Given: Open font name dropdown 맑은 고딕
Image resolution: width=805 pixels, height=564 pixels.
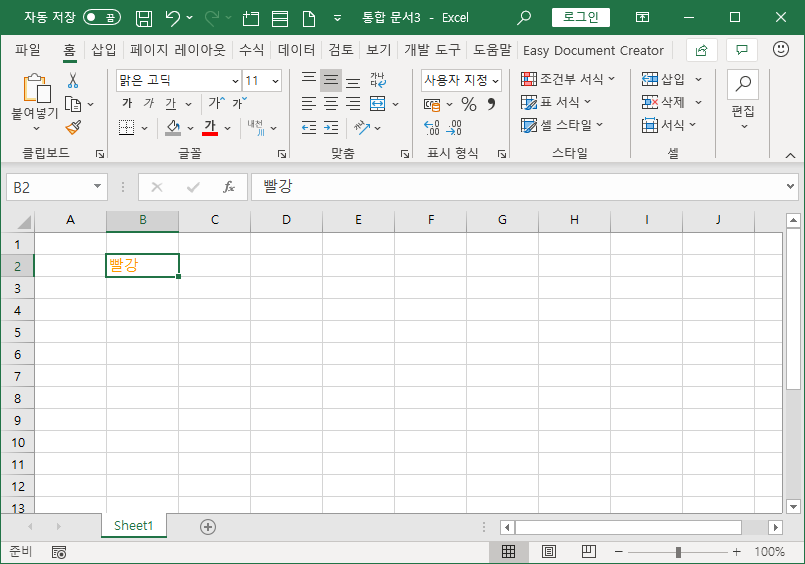Looking at the screenshot, I should (235, 81).
